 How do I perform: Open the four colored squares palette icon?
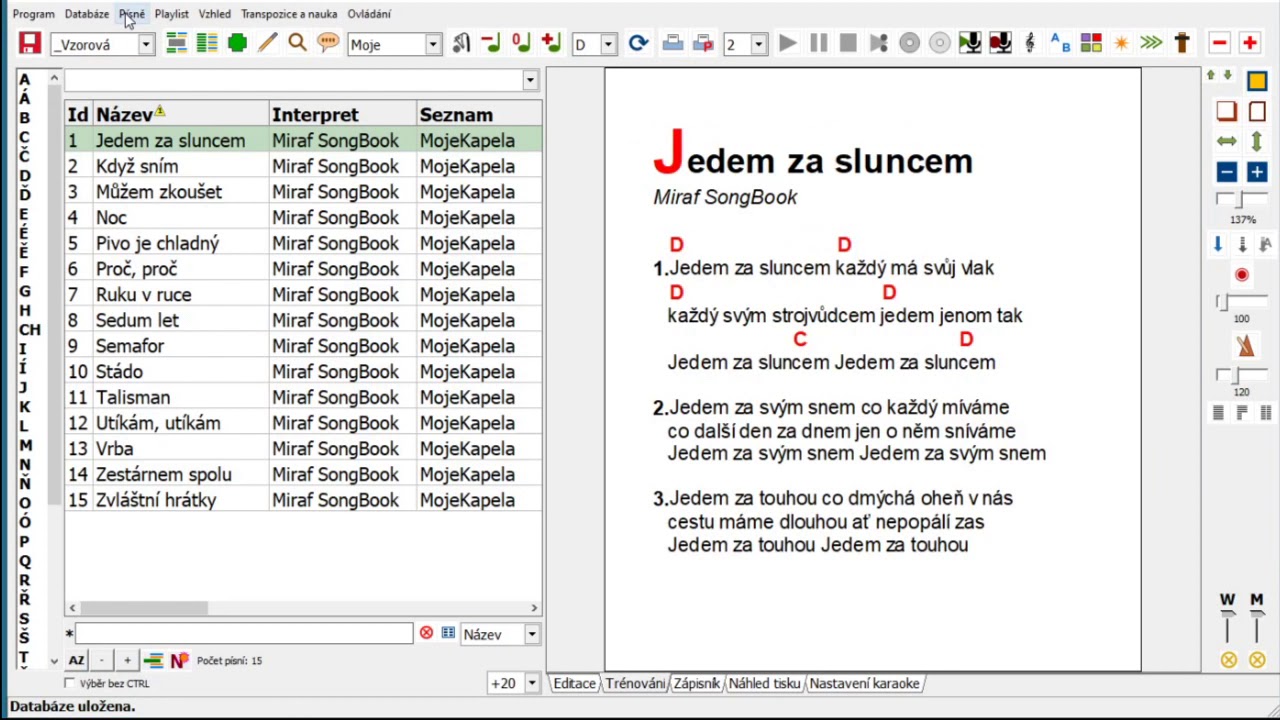pyautogui.click(x=1091, y=43)
